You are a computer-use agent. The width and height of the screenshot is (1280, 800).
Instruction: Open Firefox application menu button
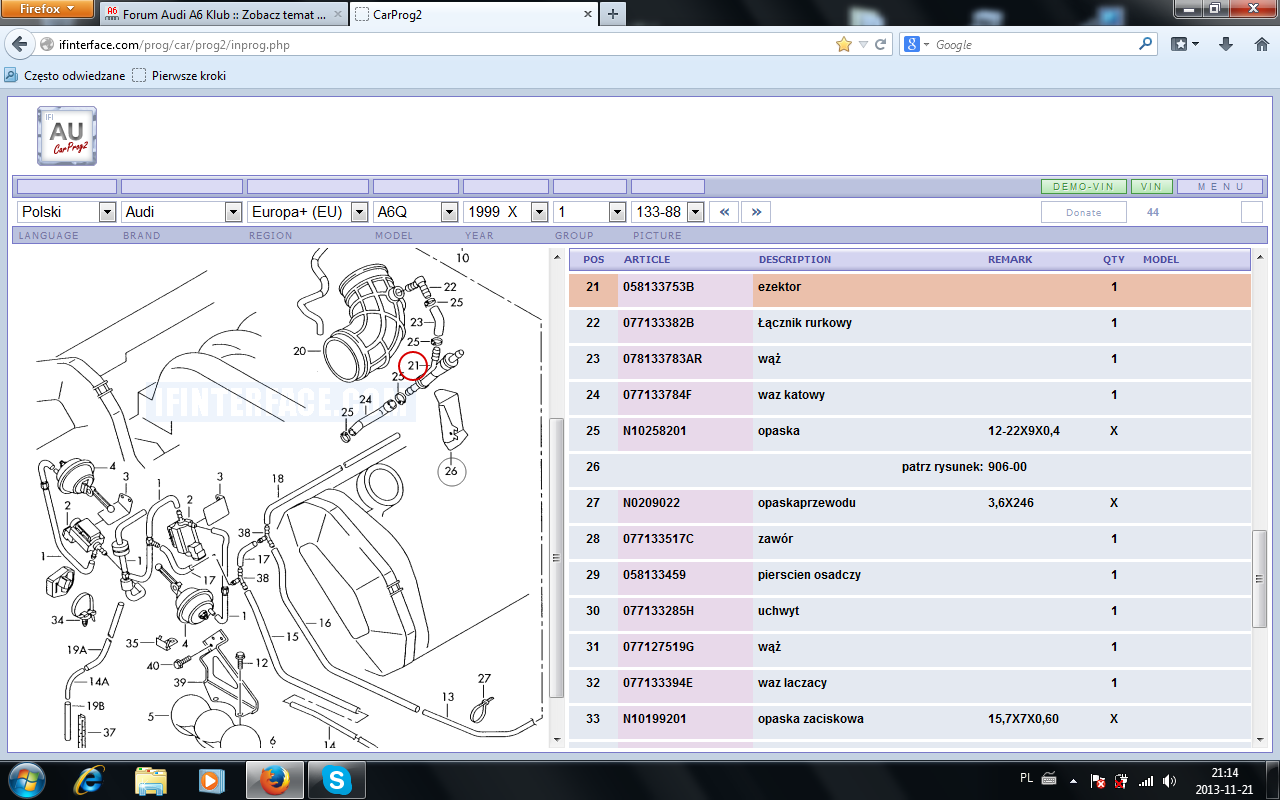click(48, 9)
